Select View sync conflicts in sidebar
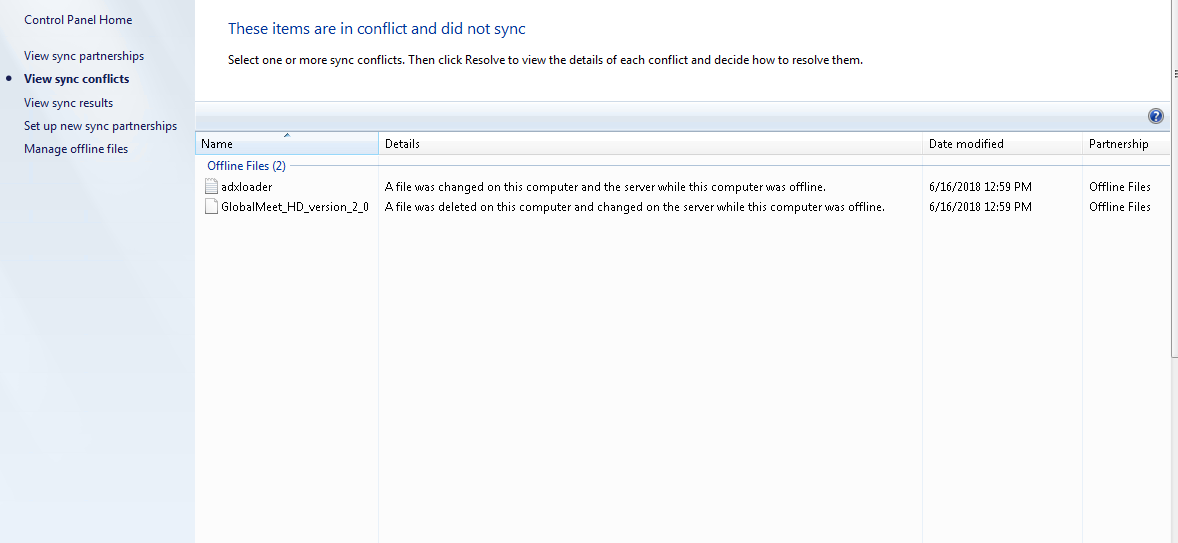 click(76, 79)
